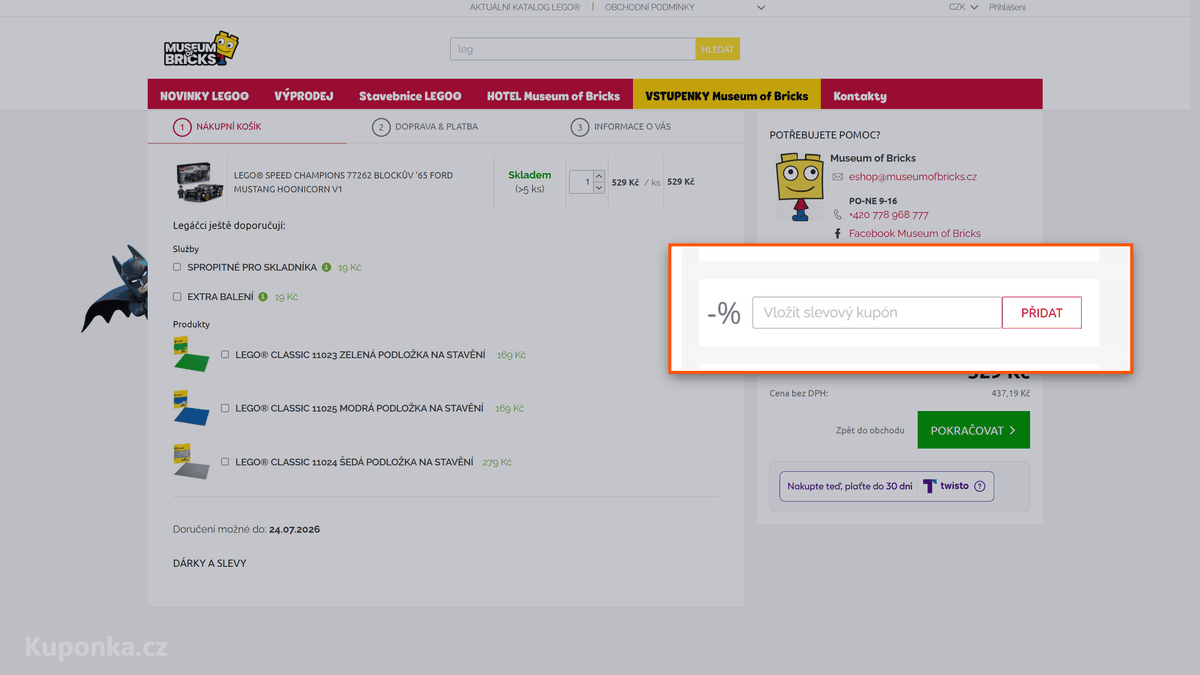Open HOTEL Museum of Bricks menu

pos(553,96)
